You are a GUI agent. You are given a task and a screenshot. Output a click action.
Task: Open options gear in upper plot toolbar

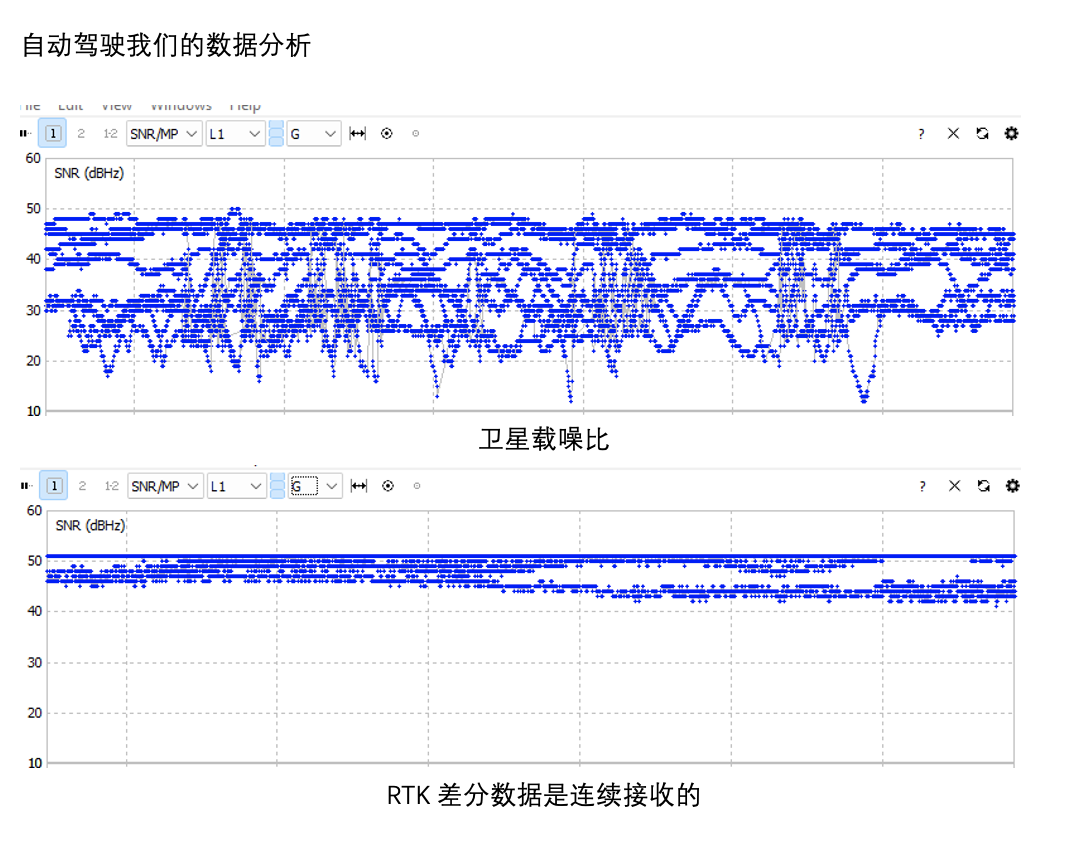(1011, 134)
